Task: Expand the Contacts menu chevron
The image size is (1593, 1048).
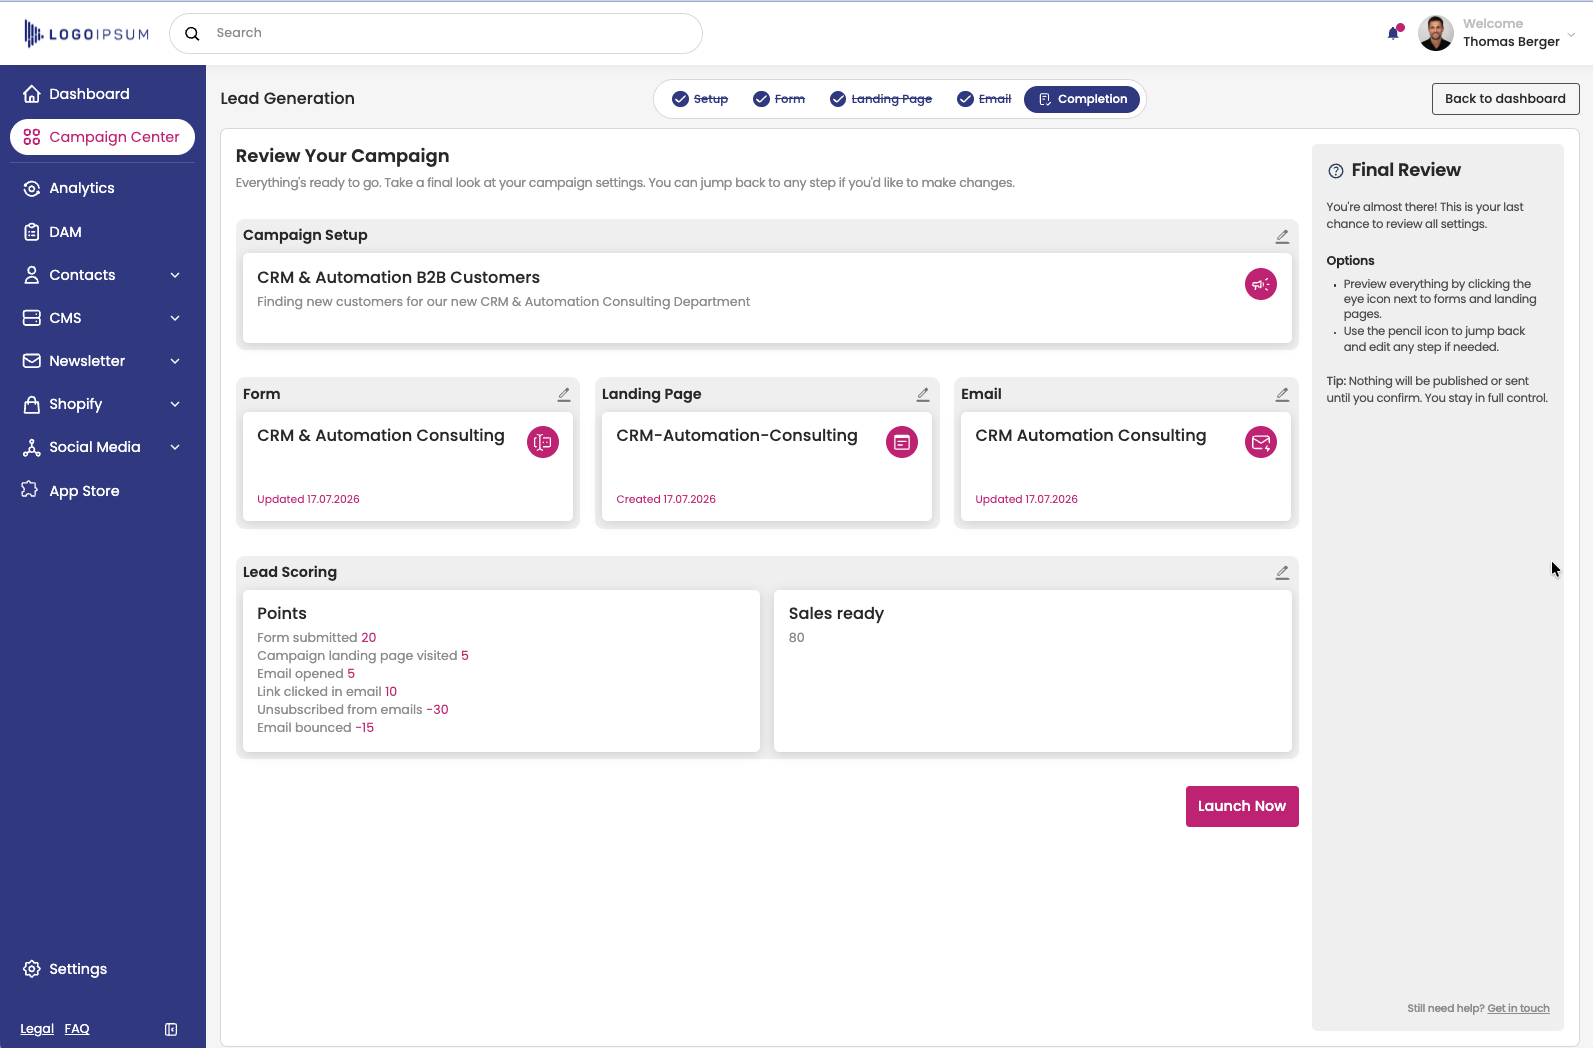Action: point(175,275)
